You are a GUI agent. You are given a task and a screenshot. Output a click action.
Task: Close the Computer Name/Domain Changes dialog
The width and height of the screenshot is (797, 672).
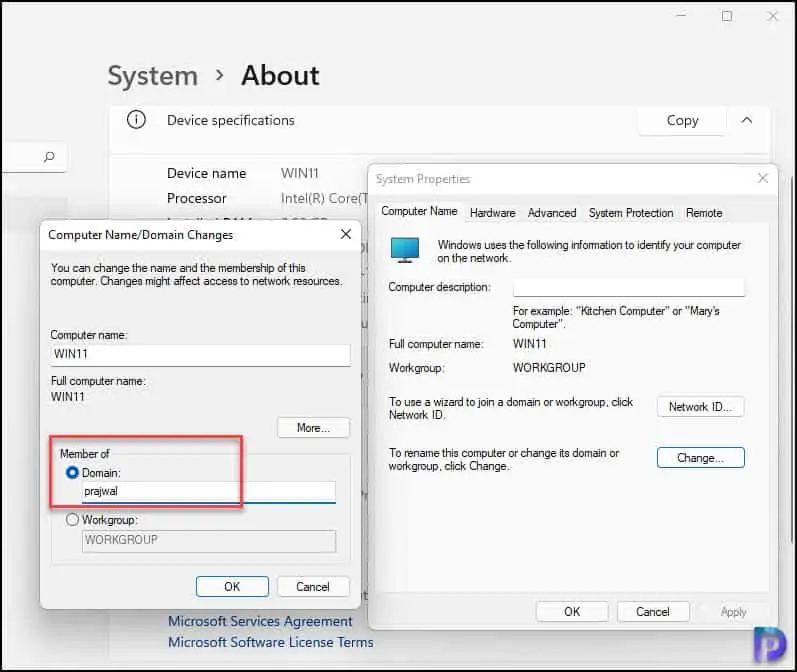(x=346, y=235)
